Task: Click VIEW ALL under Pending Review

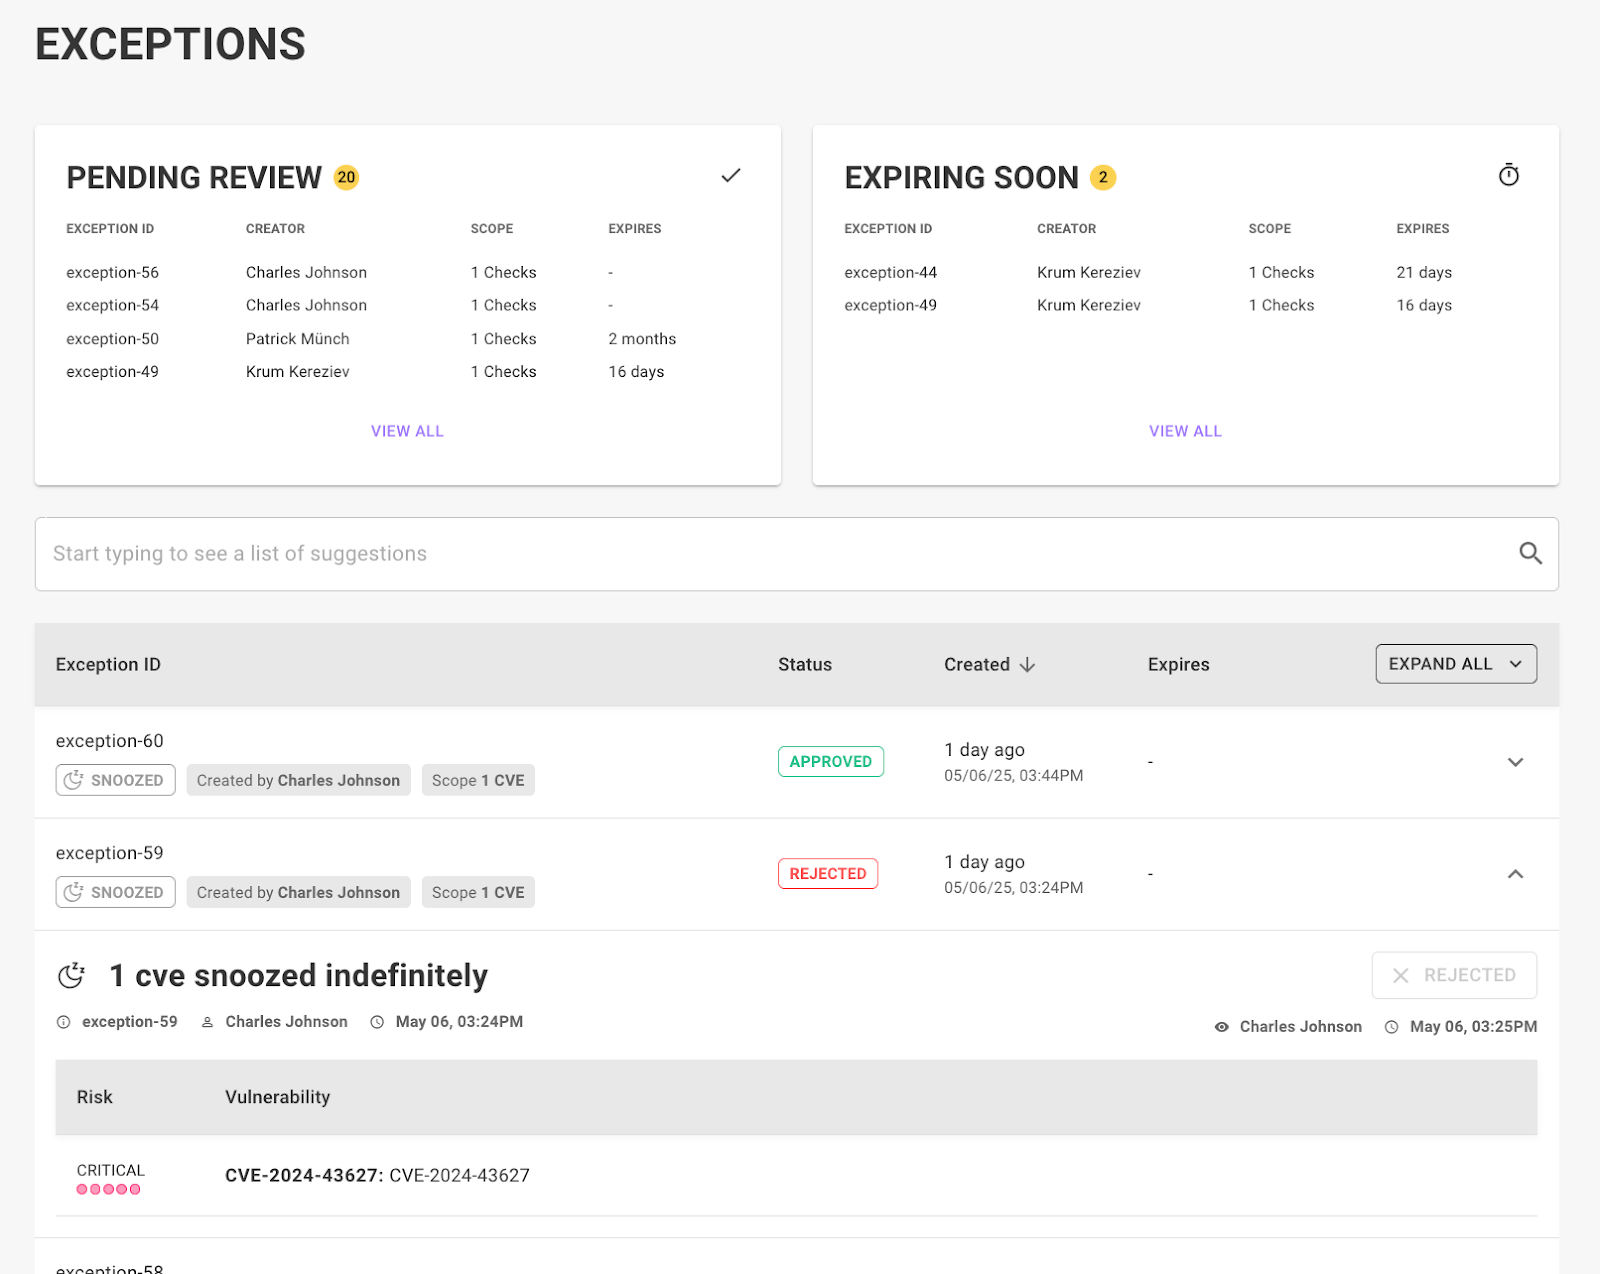Action: tap(407, 430)
